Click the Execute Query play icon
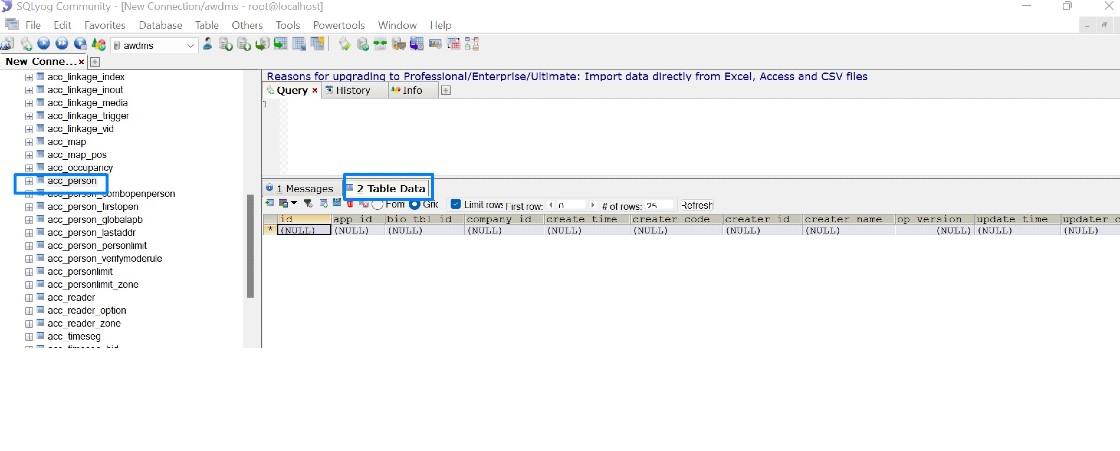This screenshot has height=451, width=1120. coord(43,44)
